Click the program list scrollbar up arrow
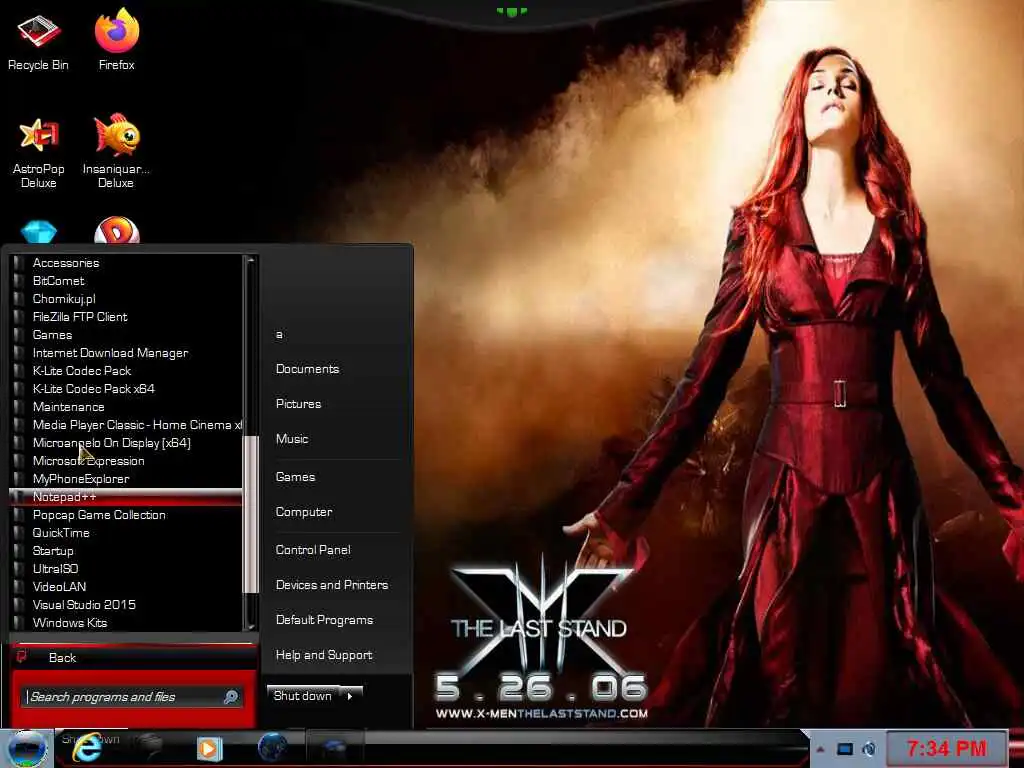Screen dimensions: 1024x768 click(251, 261)
